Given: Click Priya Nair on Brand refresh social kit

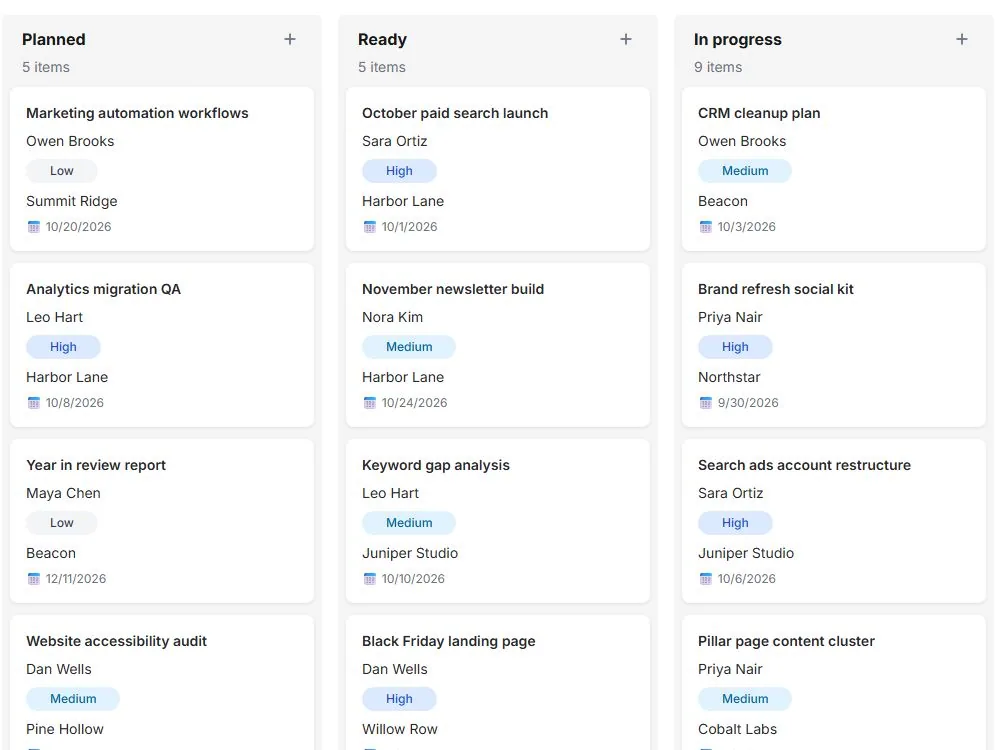Looking at the screenshot, I should click(730, 317).
